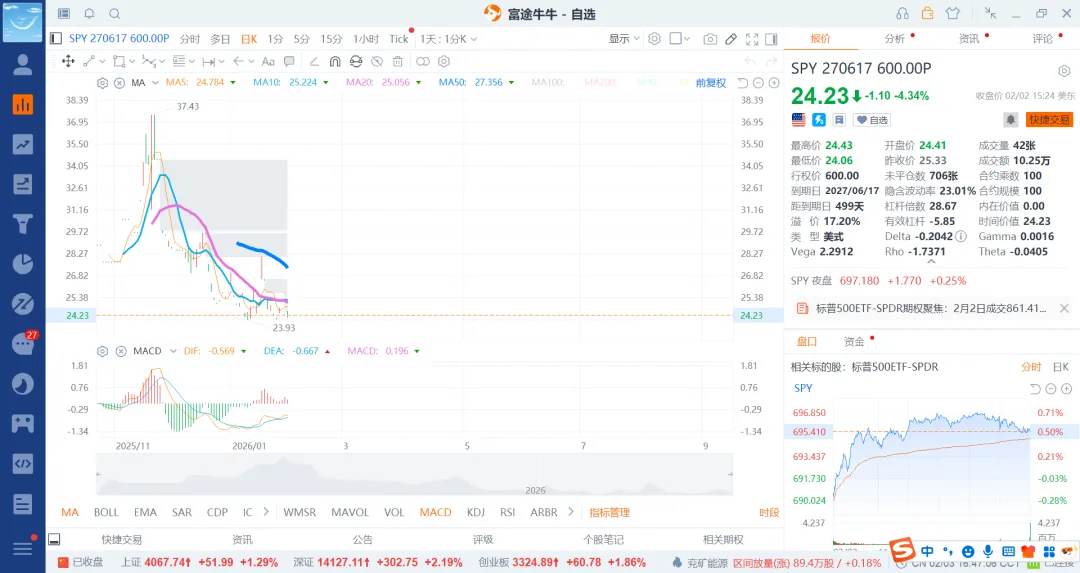This screenshot has width=1080, height=573.
Task: Show more indicators with right chevron after ARBR
Action: pyautogui.click(x=571, y=512)
